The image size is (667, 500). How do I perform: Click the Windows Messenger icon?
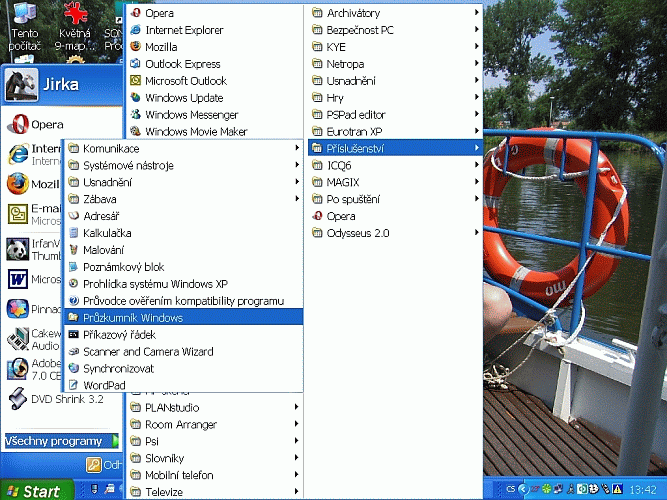(x=135, y=114)
